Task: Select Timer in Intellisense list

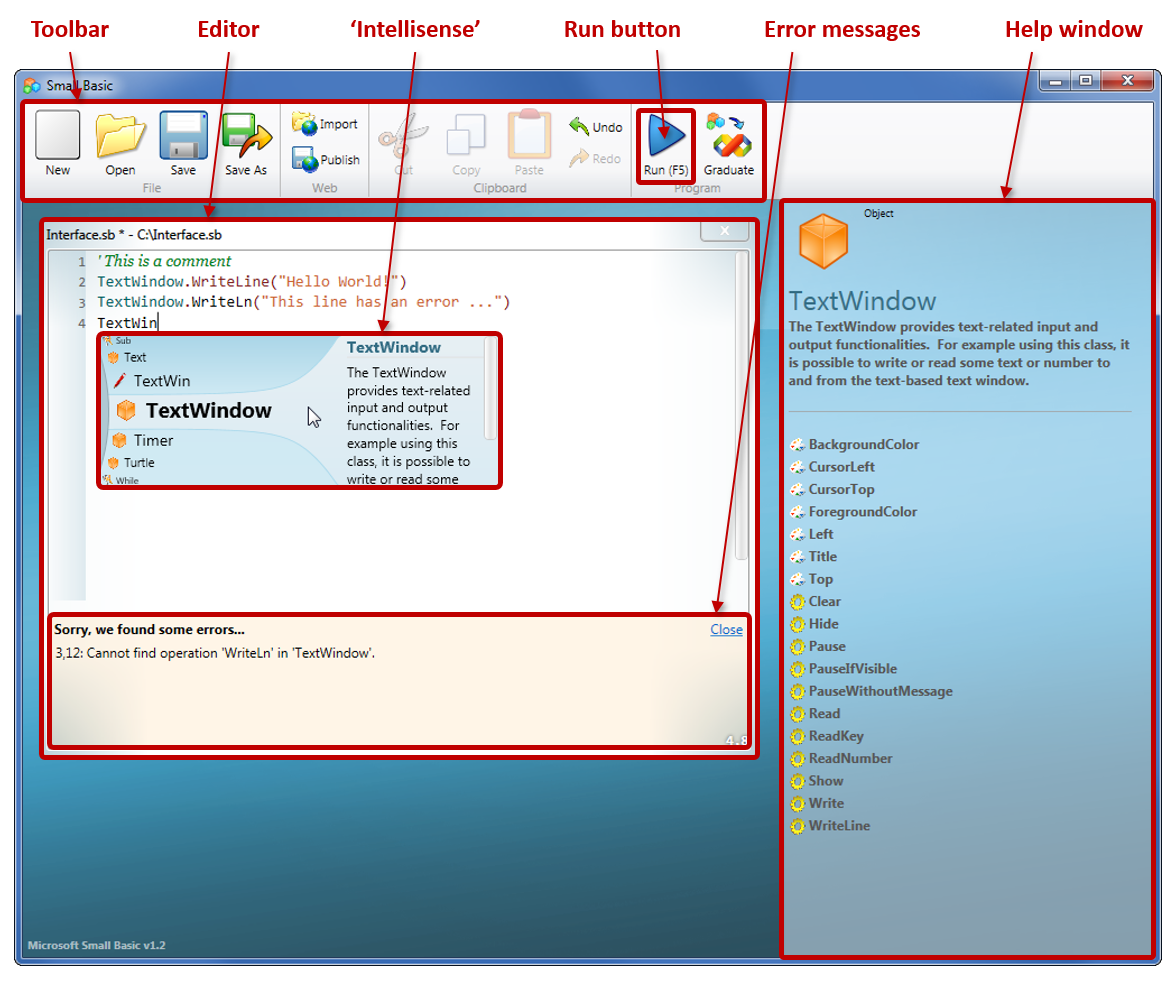Action: [x=142, y=440]
